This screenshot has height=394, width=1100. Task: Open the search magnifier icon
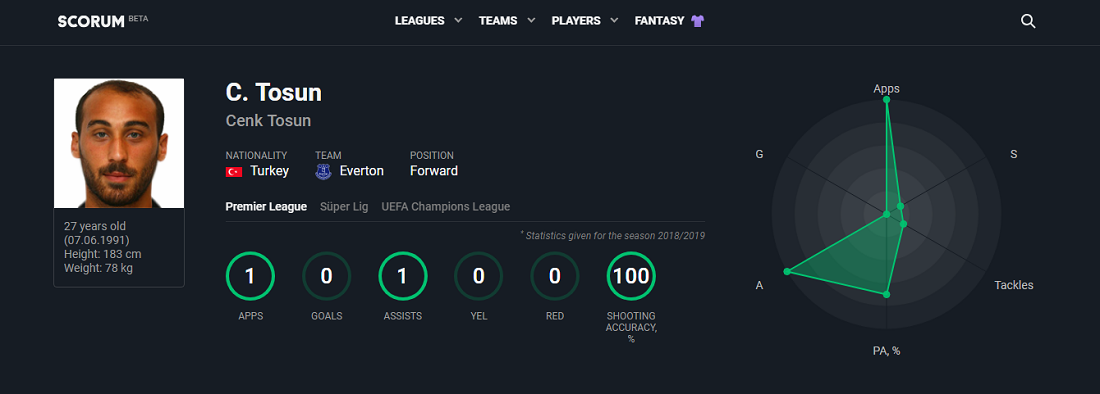pyautogui.click(x=1028, y=21)
